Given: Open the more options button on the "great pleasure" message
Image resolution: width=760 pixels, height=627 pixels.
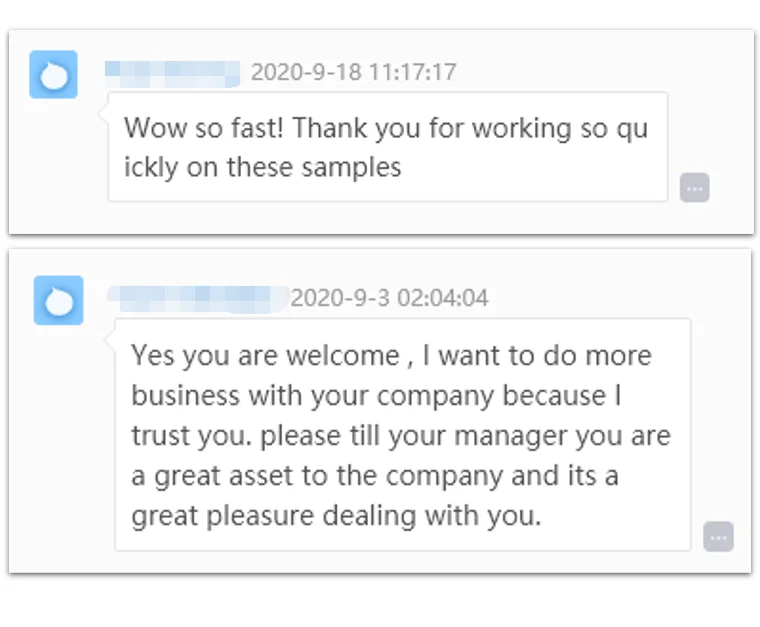Looking at the screenshot, I should click(718, 537).
